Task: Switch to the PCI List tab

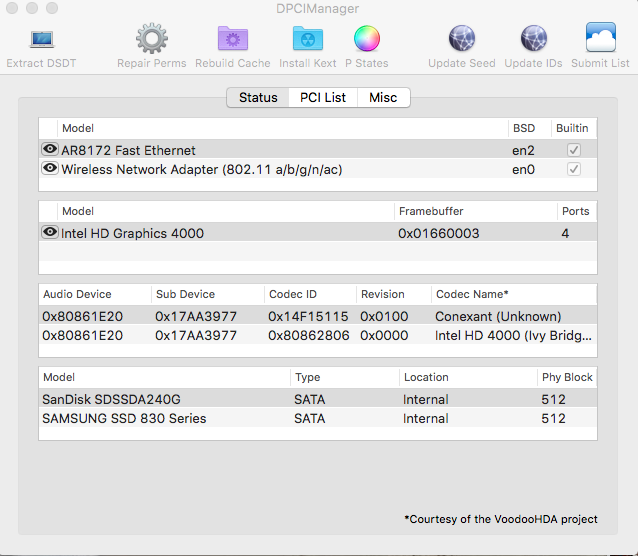Action: tap(323, 97)
